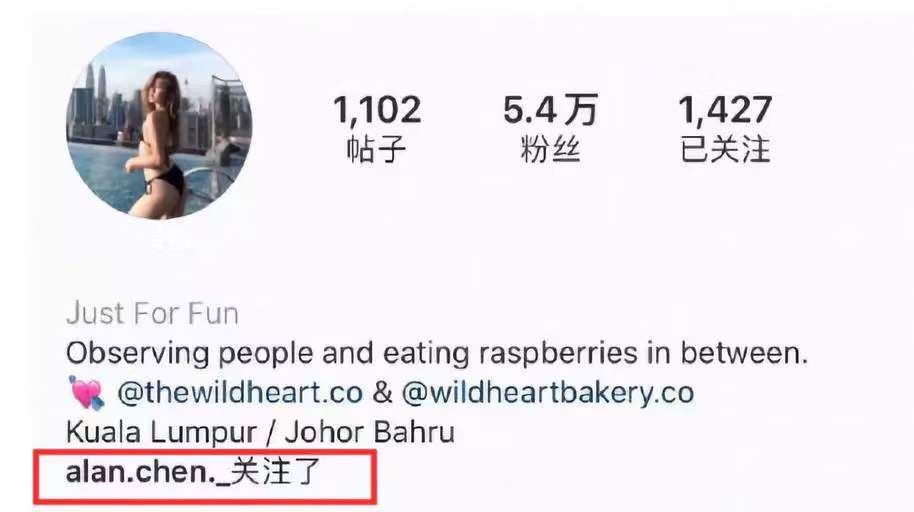Viewport: 914px width, 512px height.
Task: Click the Kuala Lumpur / Johor Bahru text
Action: (x=260, y=433)
